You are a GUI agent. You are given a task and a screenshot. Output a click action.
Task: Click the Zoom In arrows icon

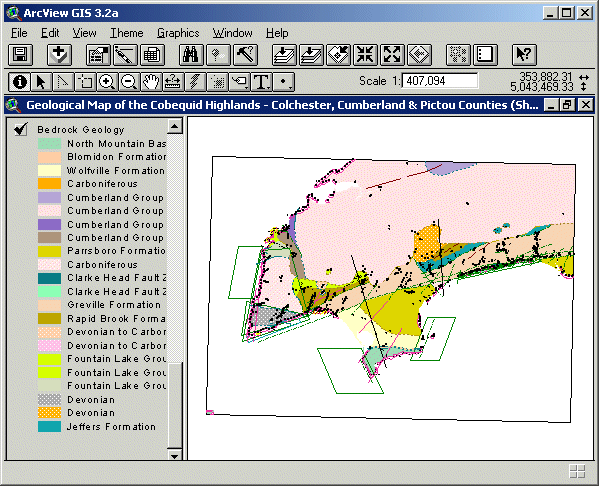coord(366,55)
